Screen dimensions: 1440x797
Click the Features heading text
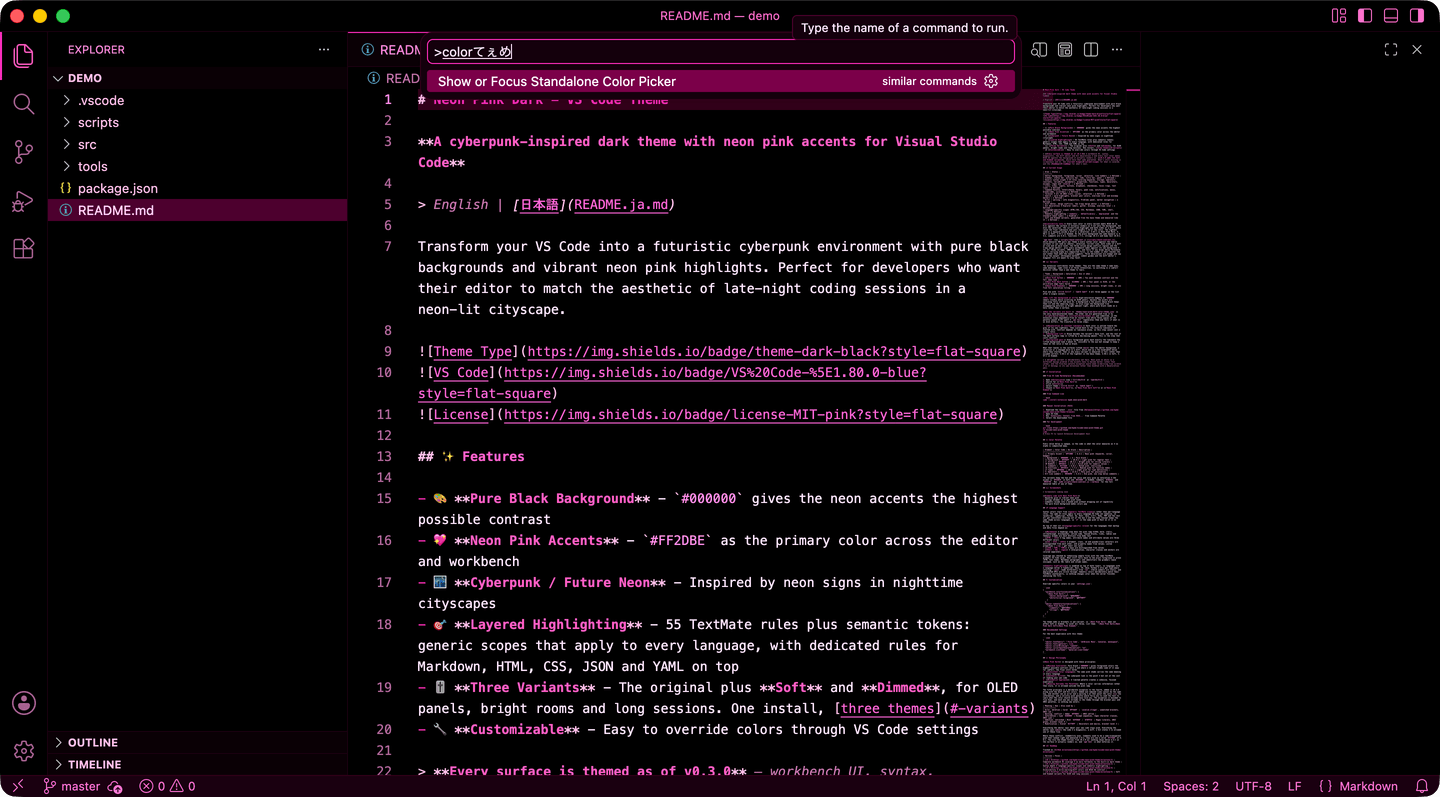coord(493,456)
